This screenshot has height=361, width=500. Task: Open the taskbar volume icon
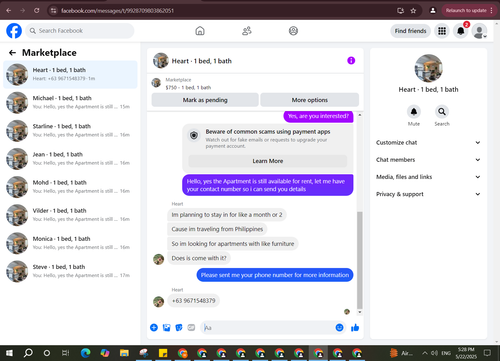434,353
